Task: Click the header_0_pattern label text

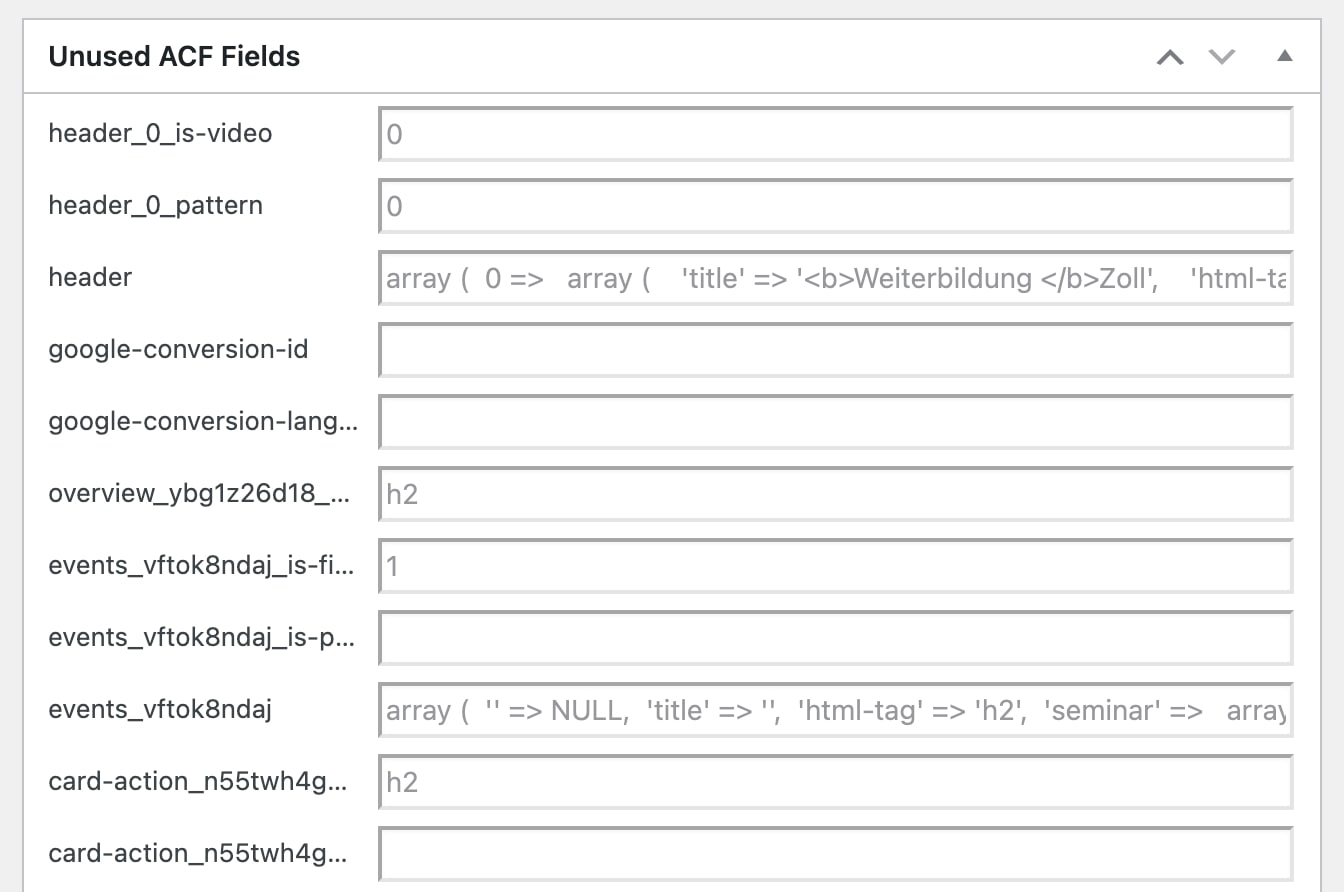Action: click(155, 205)
